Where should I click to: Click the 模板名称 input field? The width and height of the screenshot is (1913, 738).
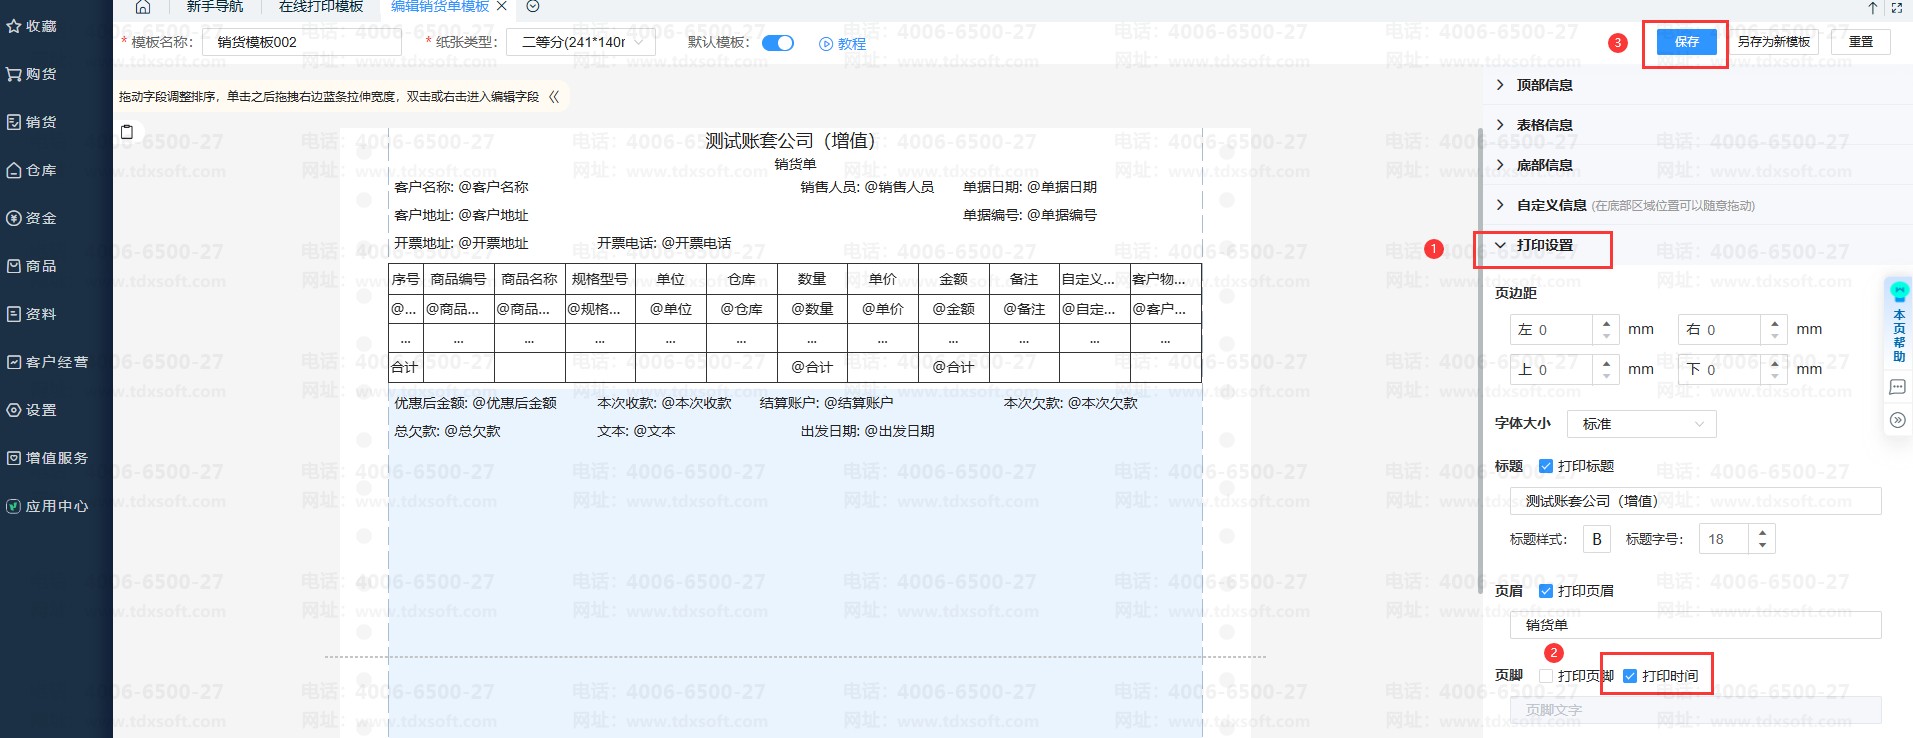302,42
